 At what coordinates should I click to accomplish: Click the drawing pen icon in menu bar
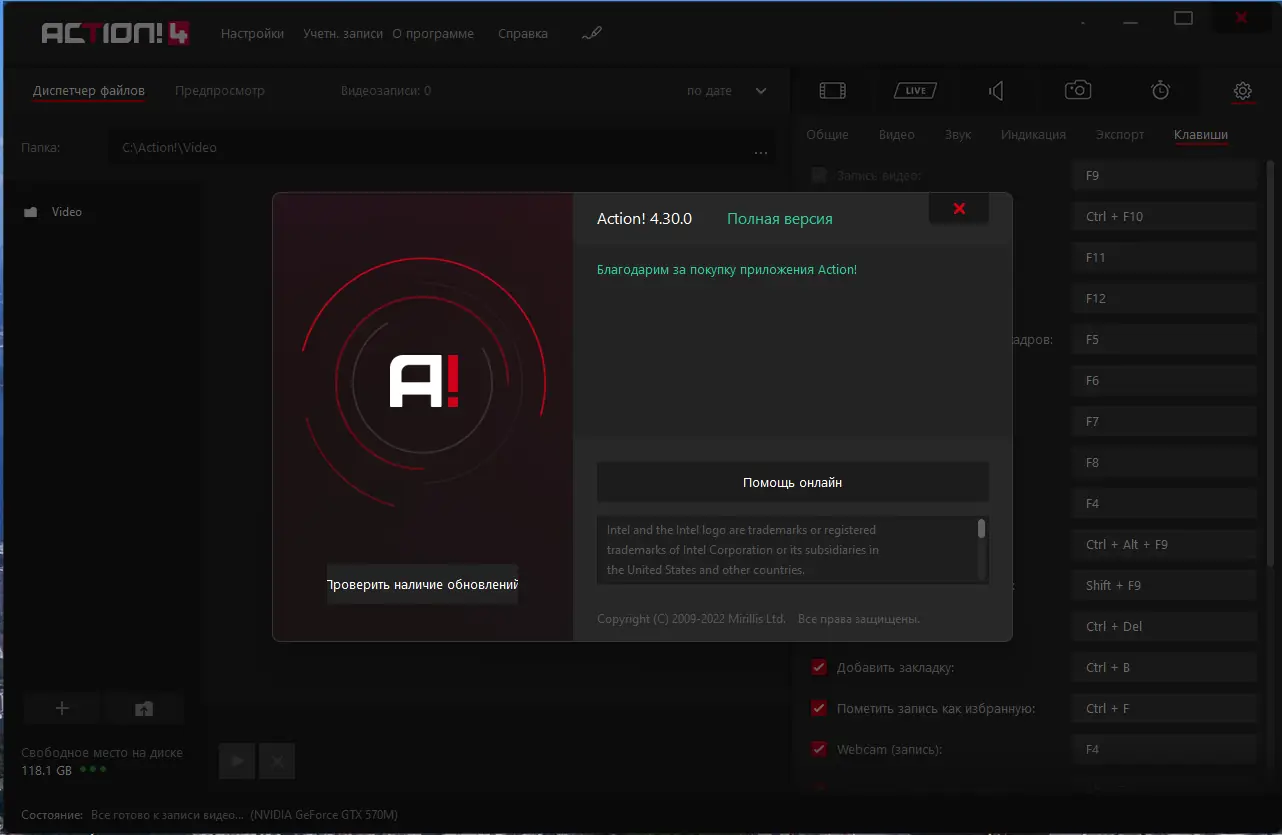click(x=592, y=33)
